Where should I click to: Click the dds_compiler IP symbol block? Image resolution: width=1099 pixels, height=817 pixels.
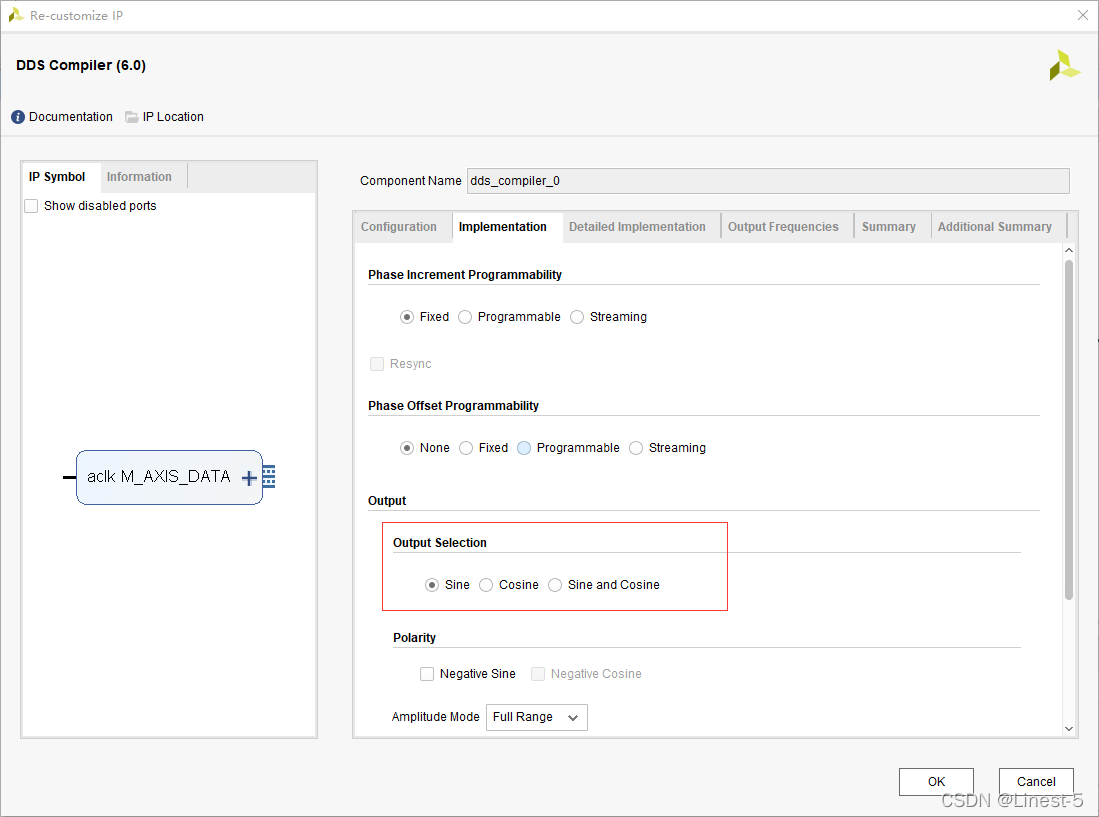pyautogui.click(x=169, y=477)
